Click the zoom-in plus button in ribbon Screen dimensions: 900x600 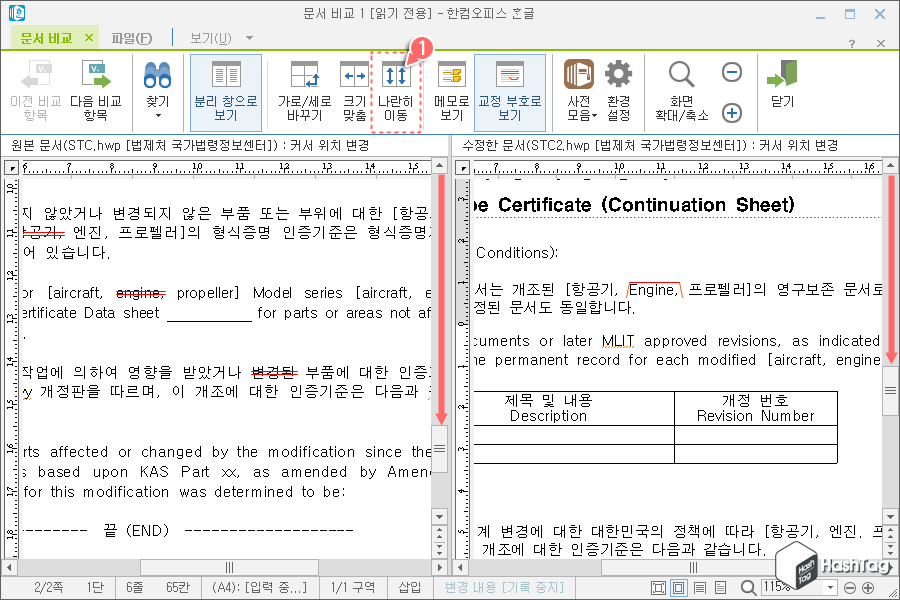tap(731, 113)
